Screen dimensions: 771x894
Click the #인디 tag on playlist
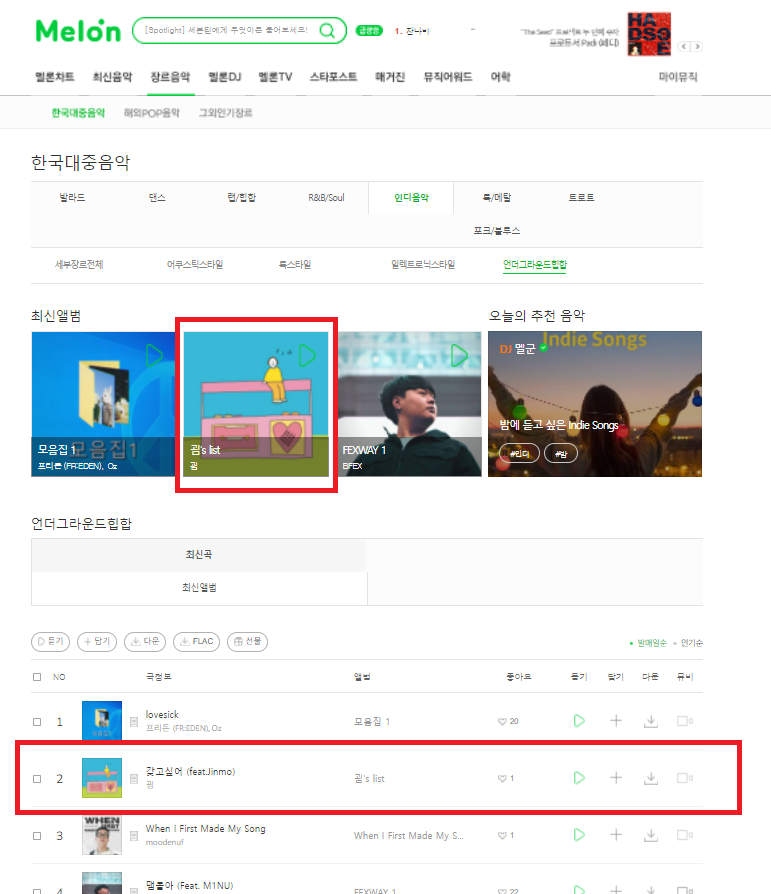519,454
